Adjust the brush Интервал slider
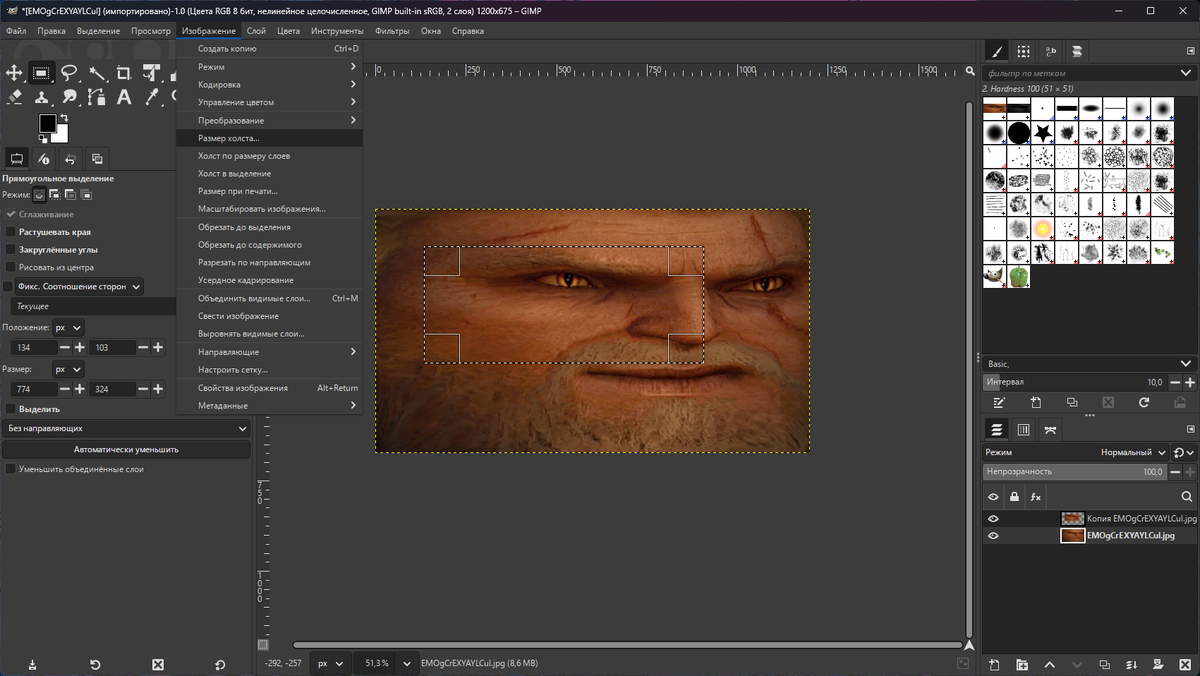 coord(1075,382)
